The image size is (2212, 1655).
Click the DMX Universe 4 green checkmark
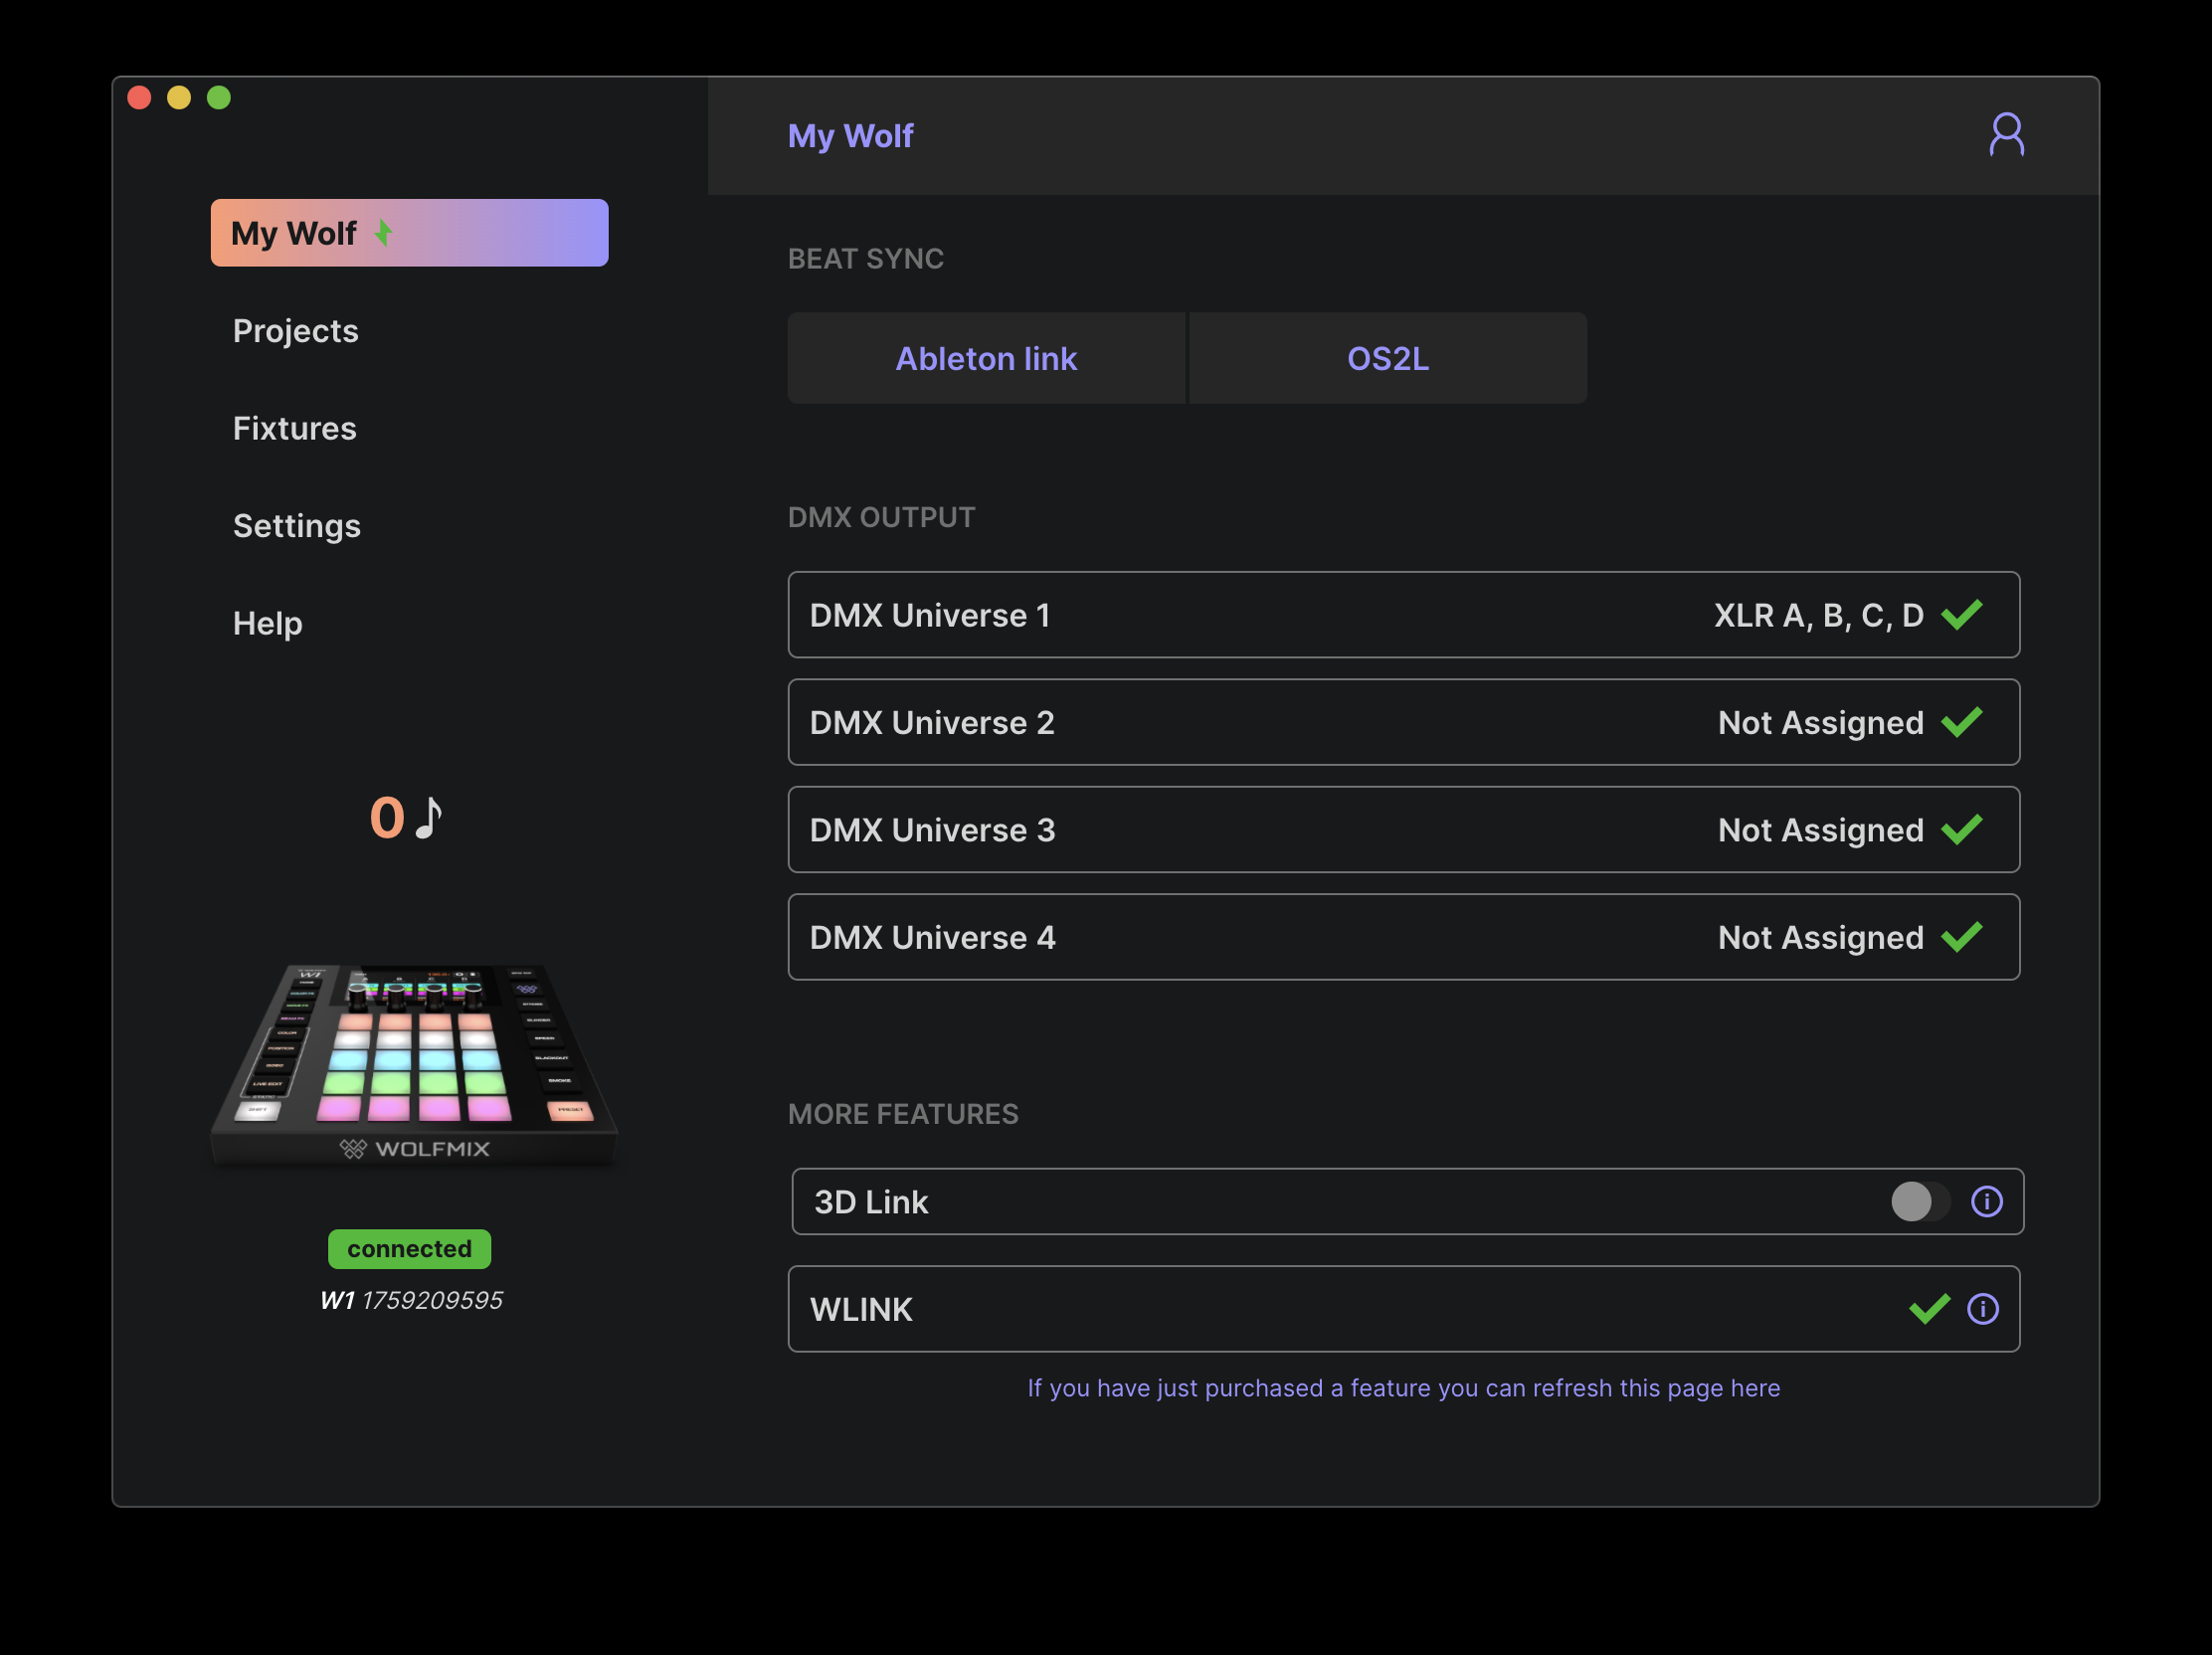(x=1961, y=937)
